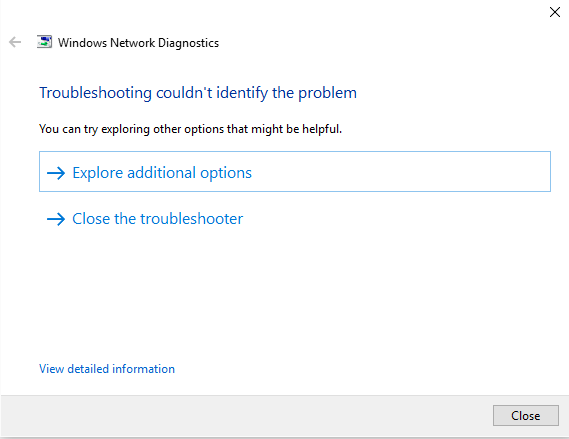The image size is (569, 439).
Task: Click the word 'information' in the bottom link
Action: click(143, 369)
